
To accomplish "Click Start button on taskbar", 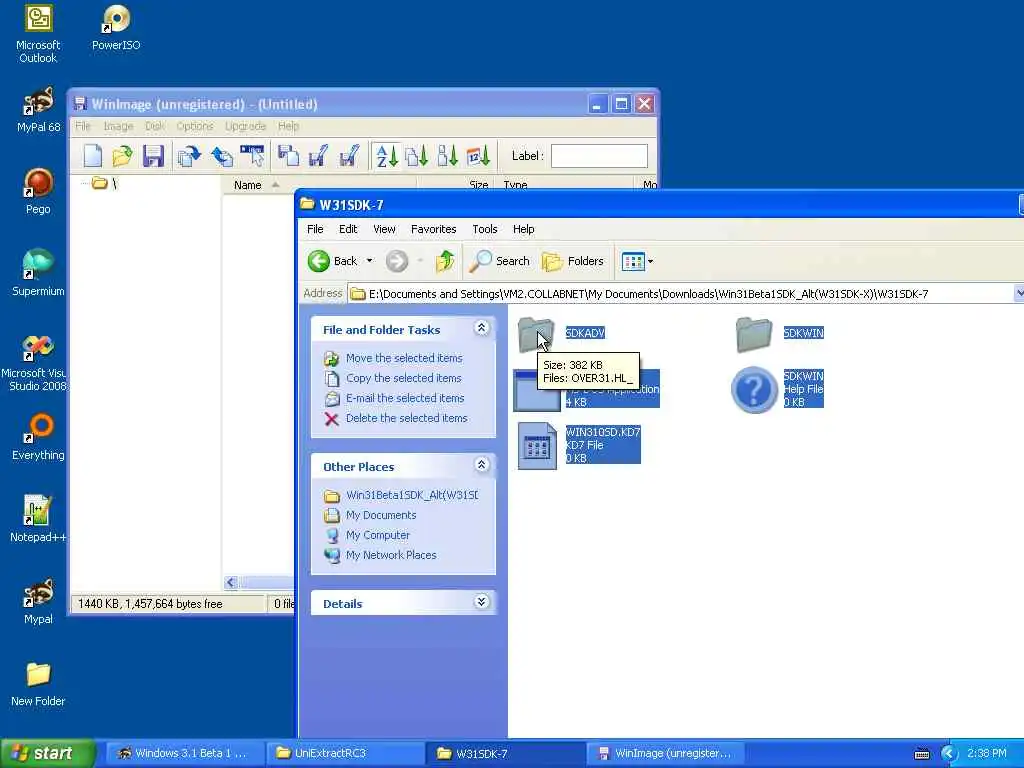I will [x=48, y=753].
